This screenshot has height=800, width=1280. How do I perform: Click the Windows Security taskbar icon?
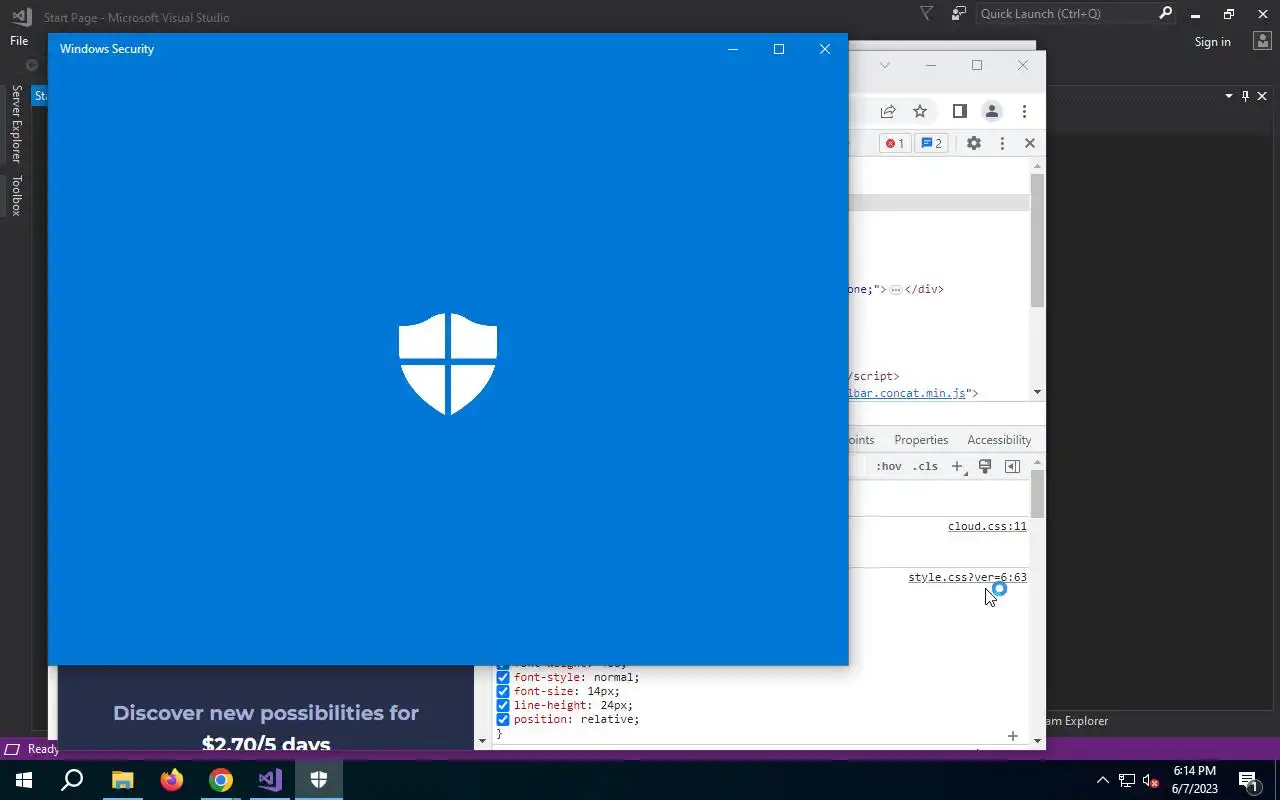click(x=319, y=780)
